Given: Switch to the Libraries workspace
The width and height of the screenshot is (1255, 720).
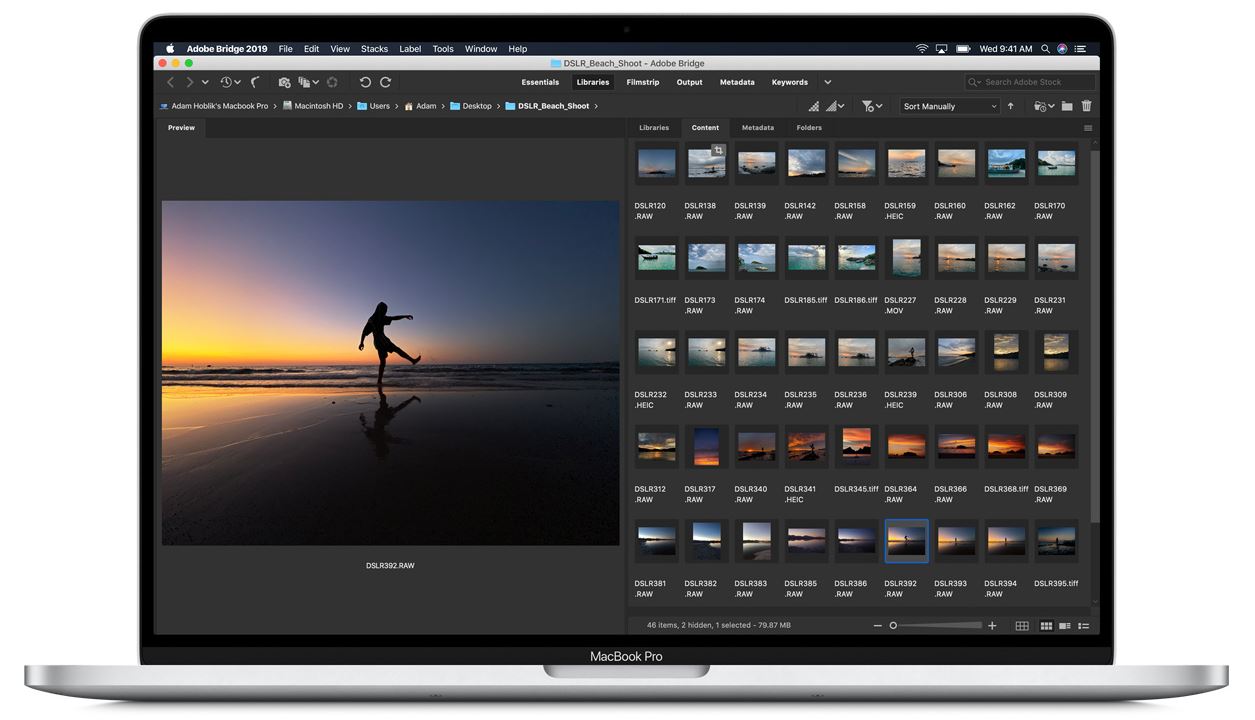Looking at the screenshot, I should (x=593, y=82).
